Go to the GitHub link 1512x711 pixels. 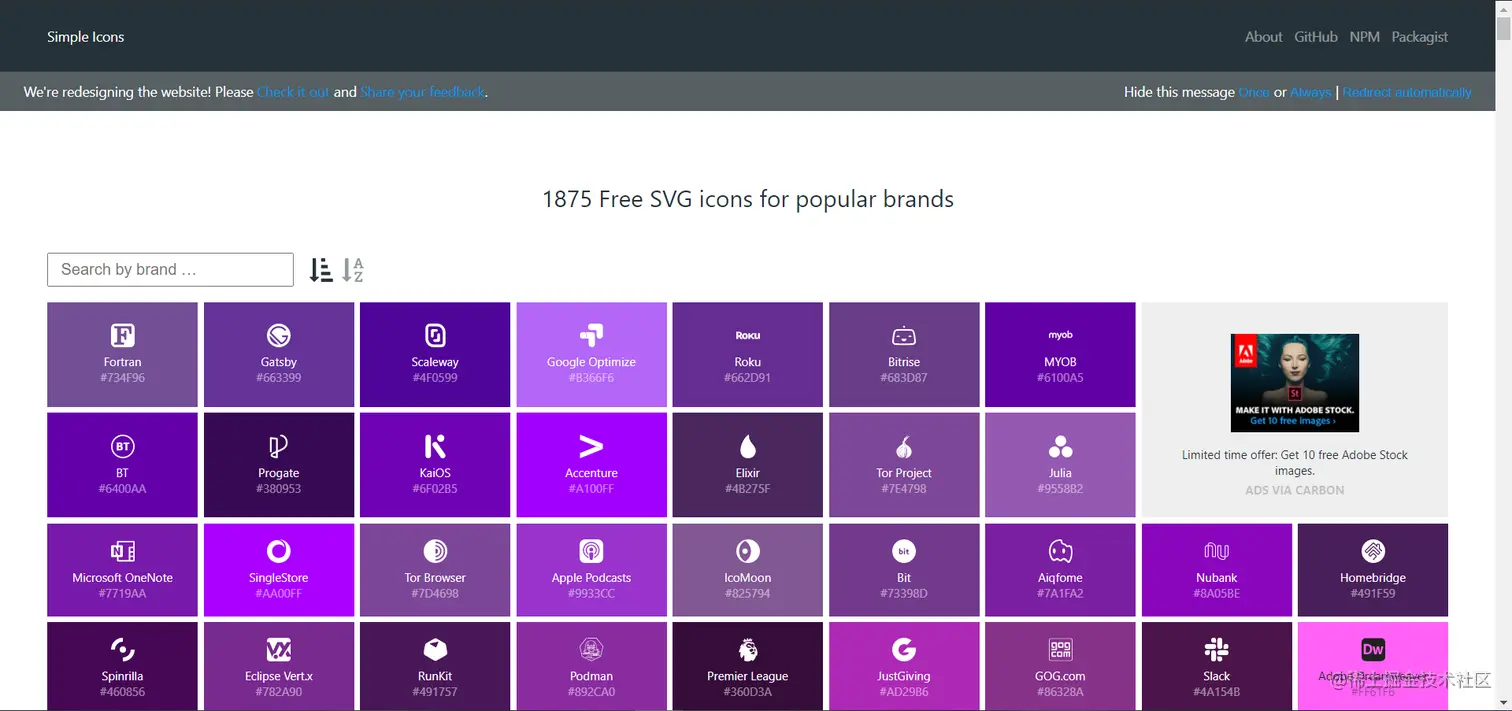click(1316, 37)
